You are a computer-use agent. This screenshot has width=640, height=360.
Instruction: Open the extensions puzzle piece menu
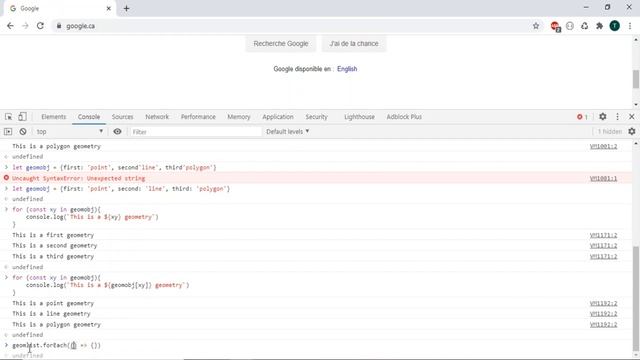599,26
